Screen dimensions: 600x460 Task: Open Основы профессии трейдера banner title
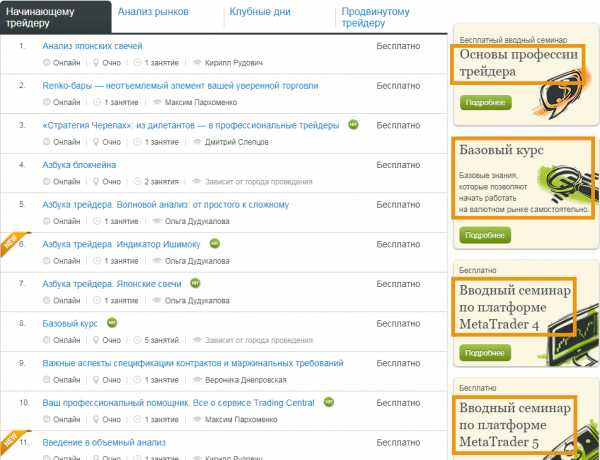pos(518,63)
